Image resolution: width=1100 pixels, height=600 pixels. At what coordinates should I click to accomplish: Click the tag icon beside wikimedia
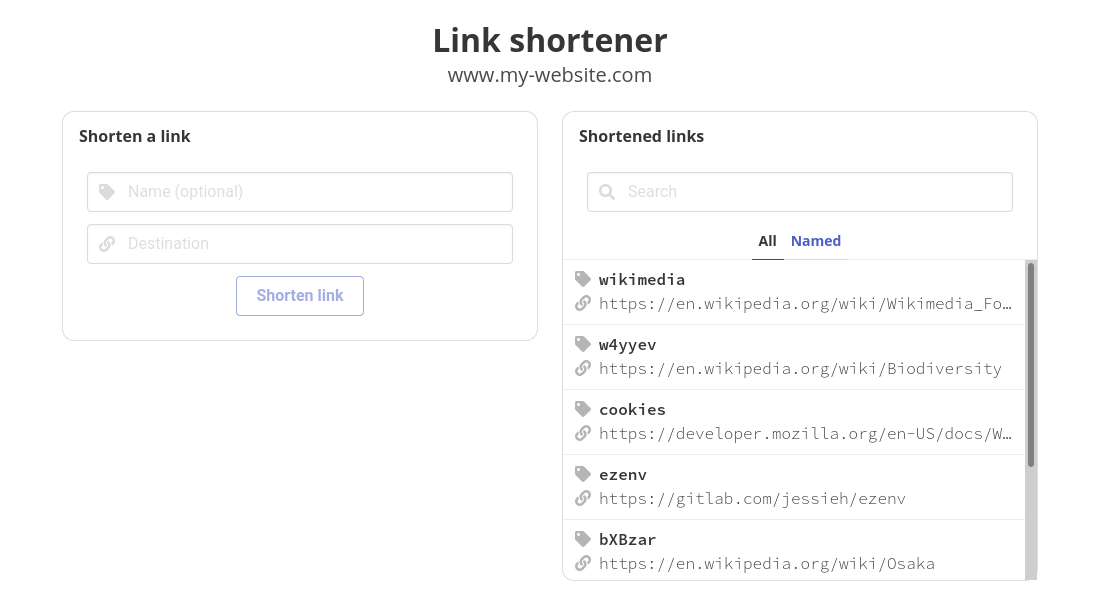pos(582,279)
